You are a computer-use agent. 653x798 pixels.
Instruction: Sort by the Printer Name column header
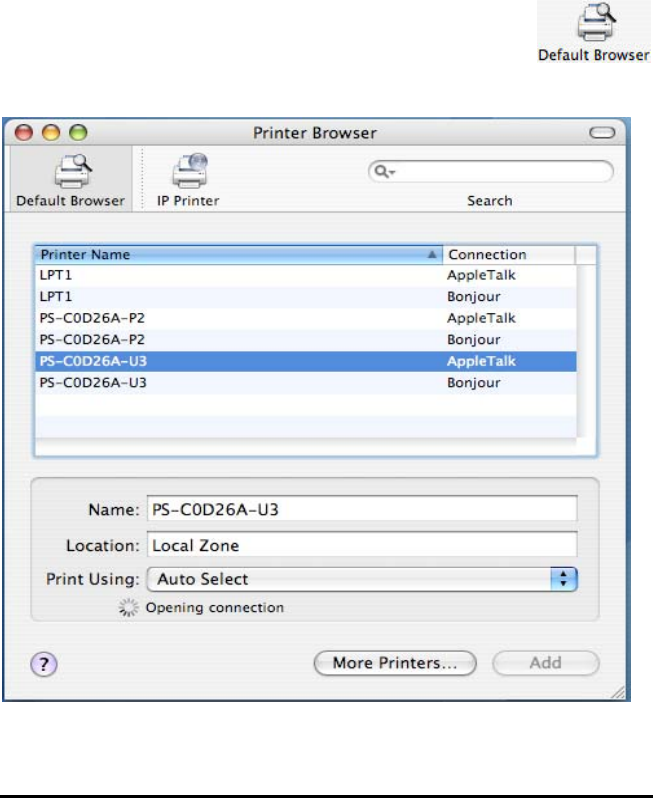tap(238, 254)
